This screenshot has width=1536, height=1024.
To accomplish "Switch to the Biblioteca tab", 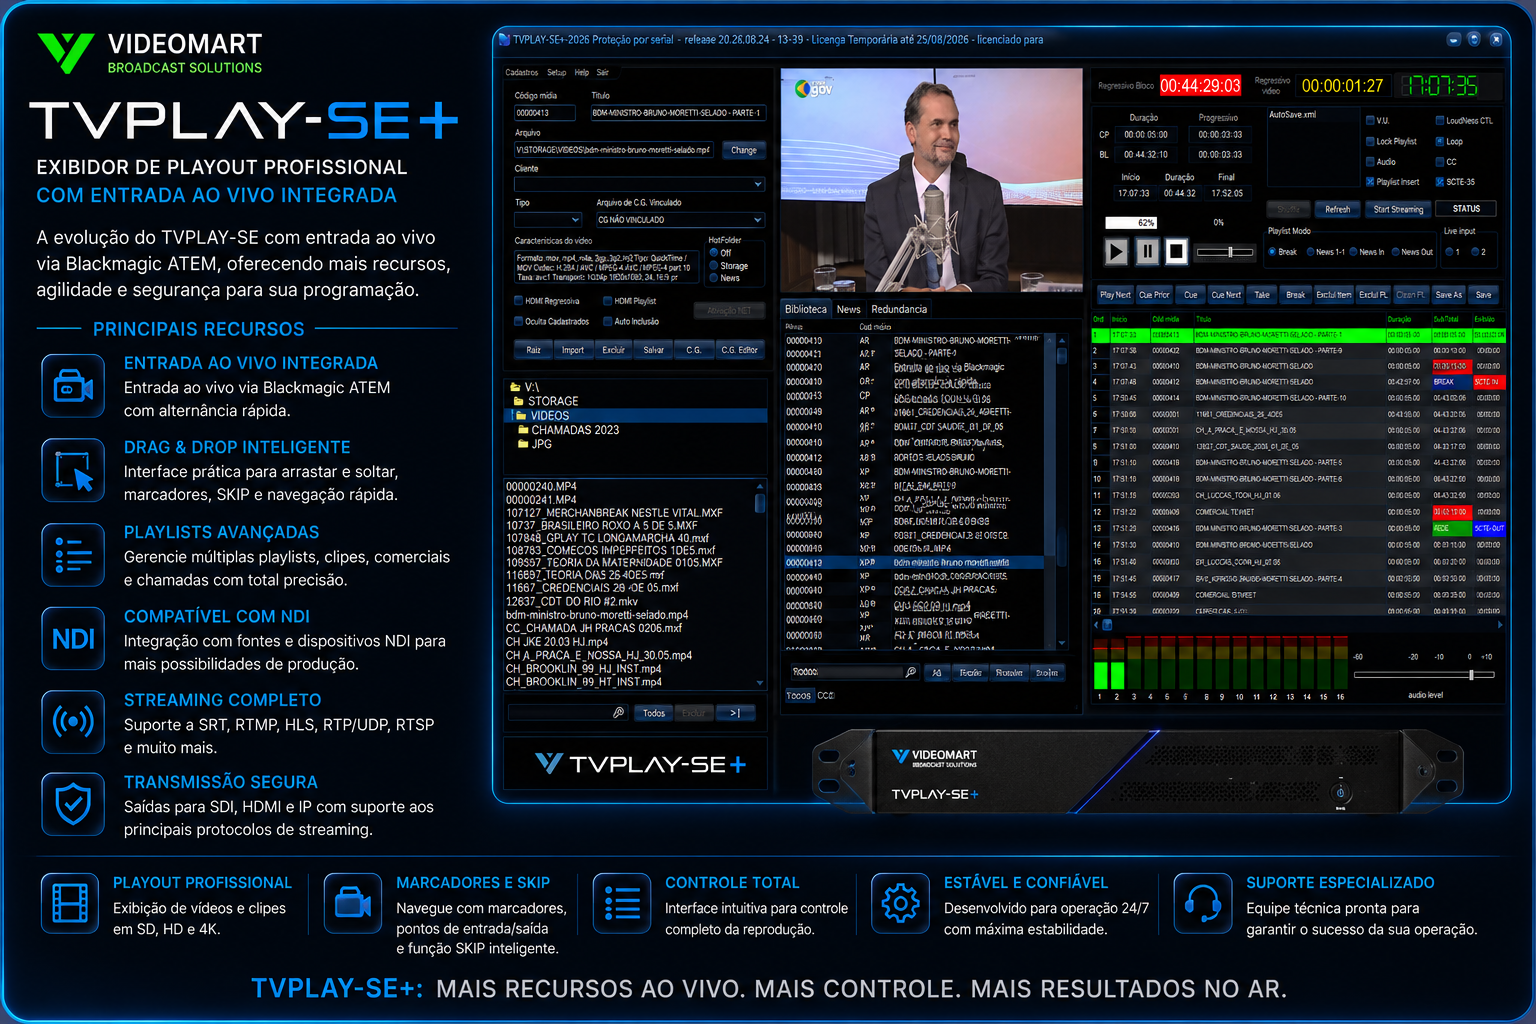I will click(x=806, y=309).
